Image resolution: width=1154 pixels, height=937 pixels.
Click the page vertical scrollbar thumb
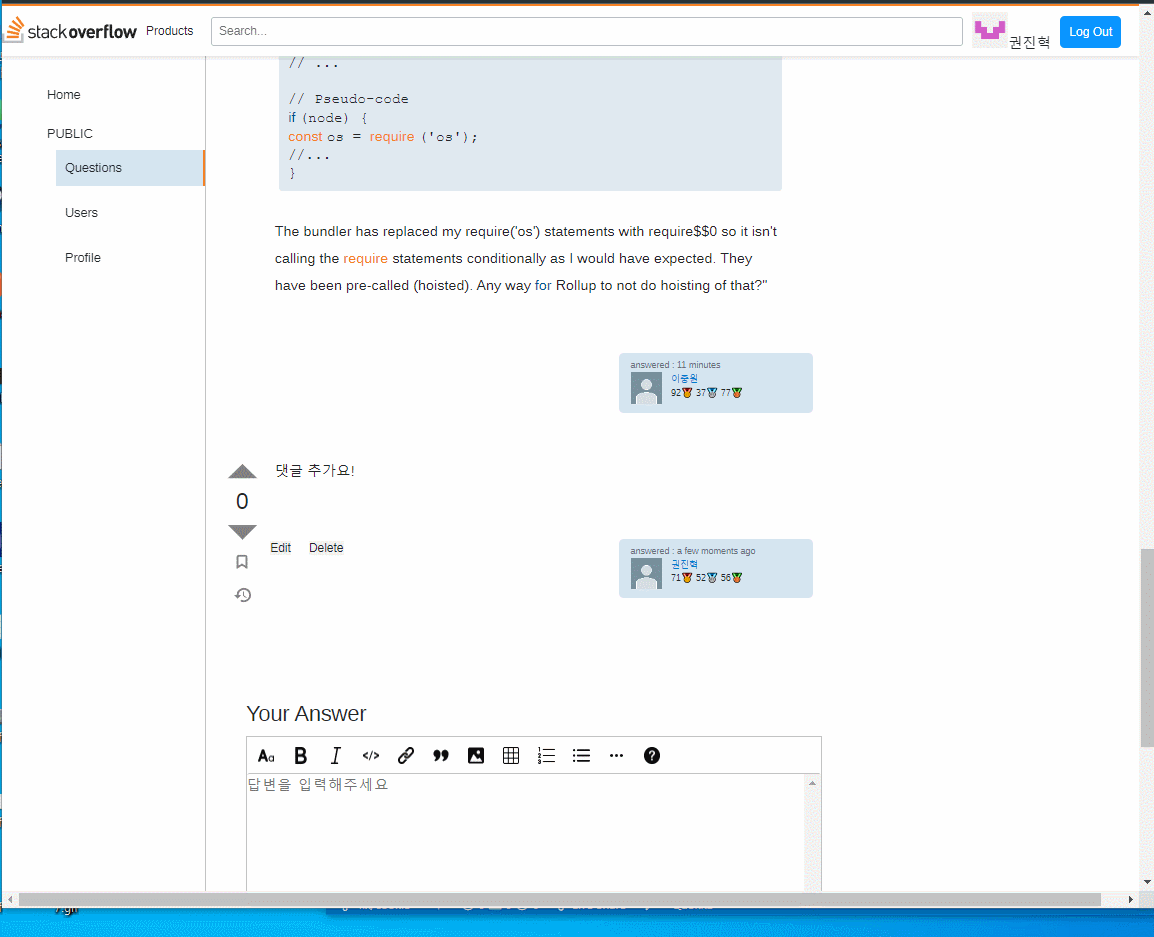pyautogui.click(x=1147, y=648)
